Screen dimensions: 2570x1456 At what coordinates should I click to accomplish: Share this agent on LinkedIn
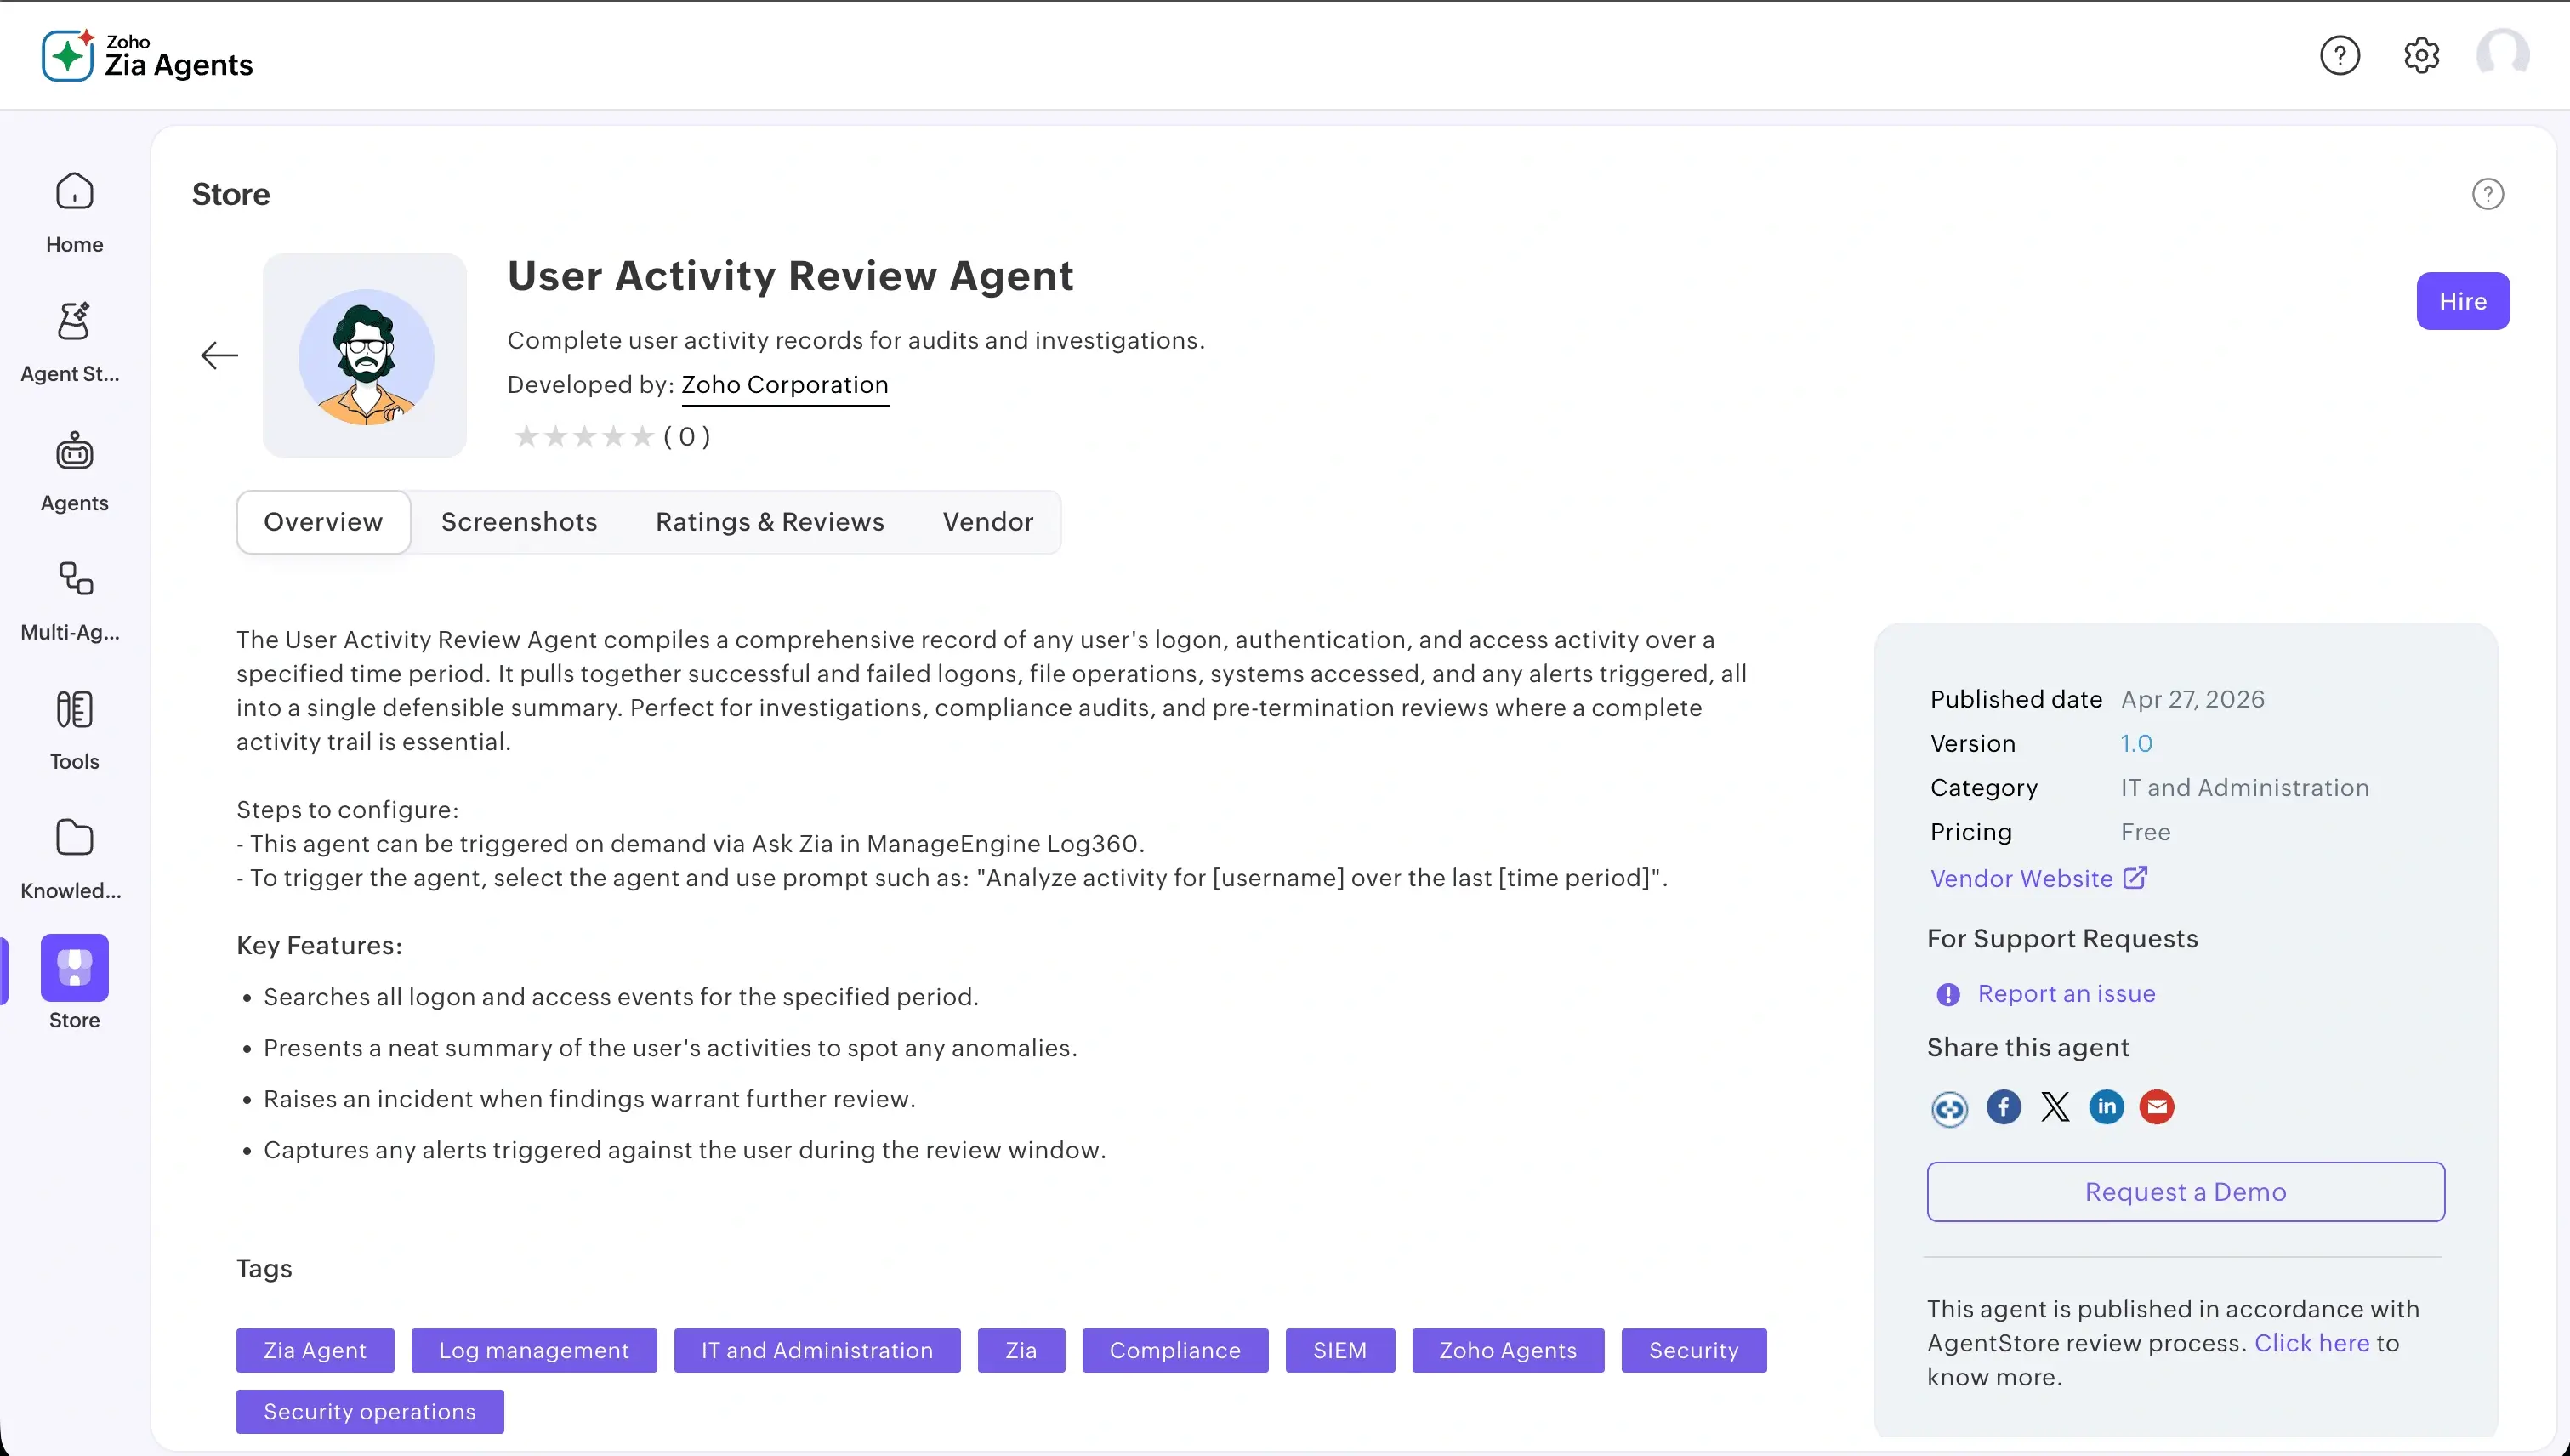(2106, 1107)
